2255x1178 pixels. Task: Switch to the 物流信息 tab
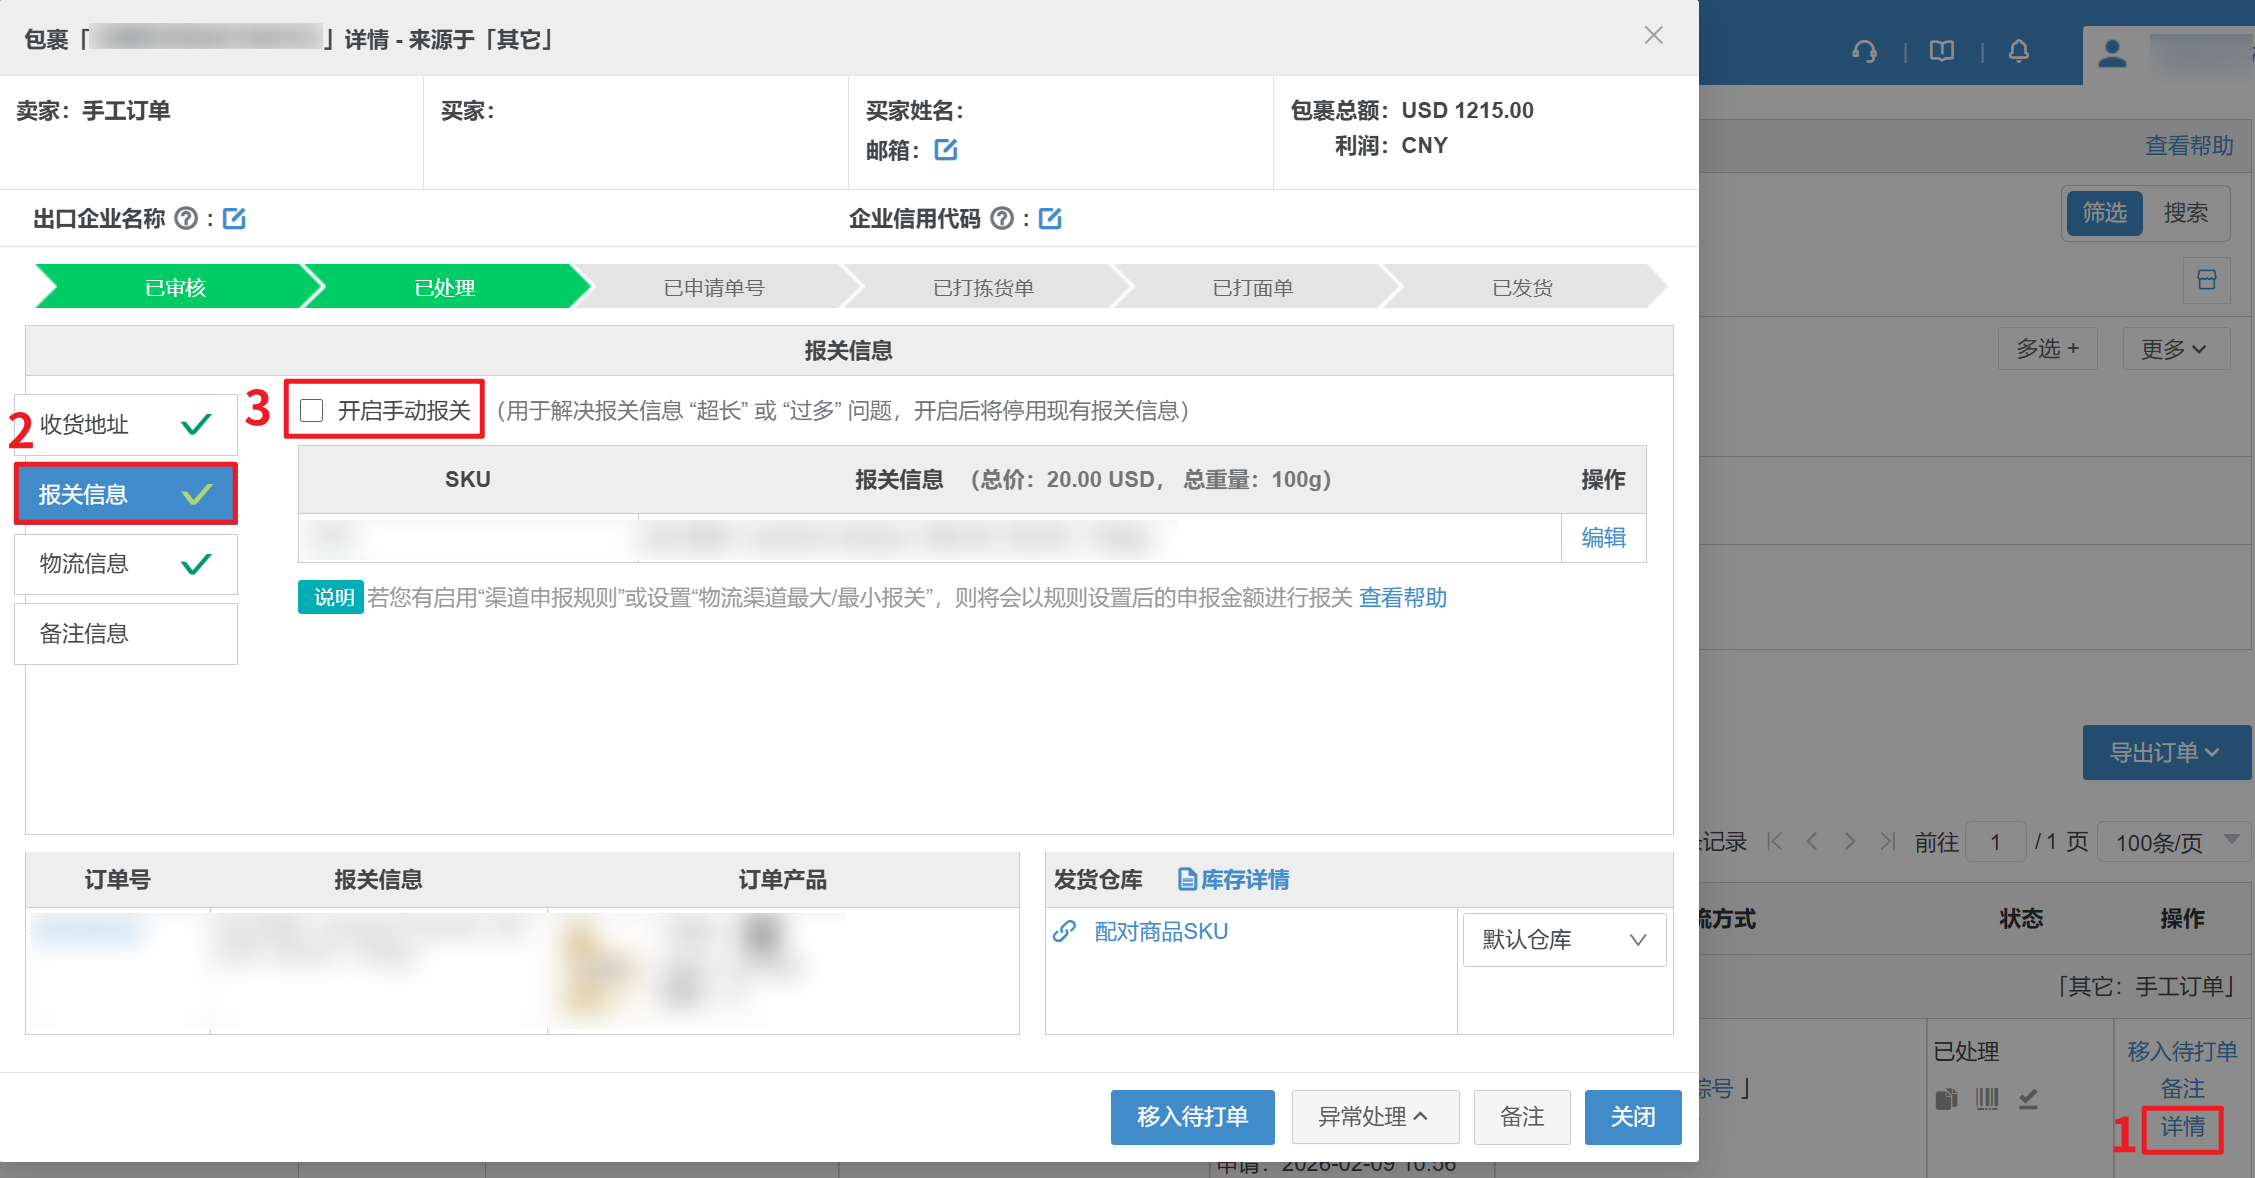tap(125, 564)
